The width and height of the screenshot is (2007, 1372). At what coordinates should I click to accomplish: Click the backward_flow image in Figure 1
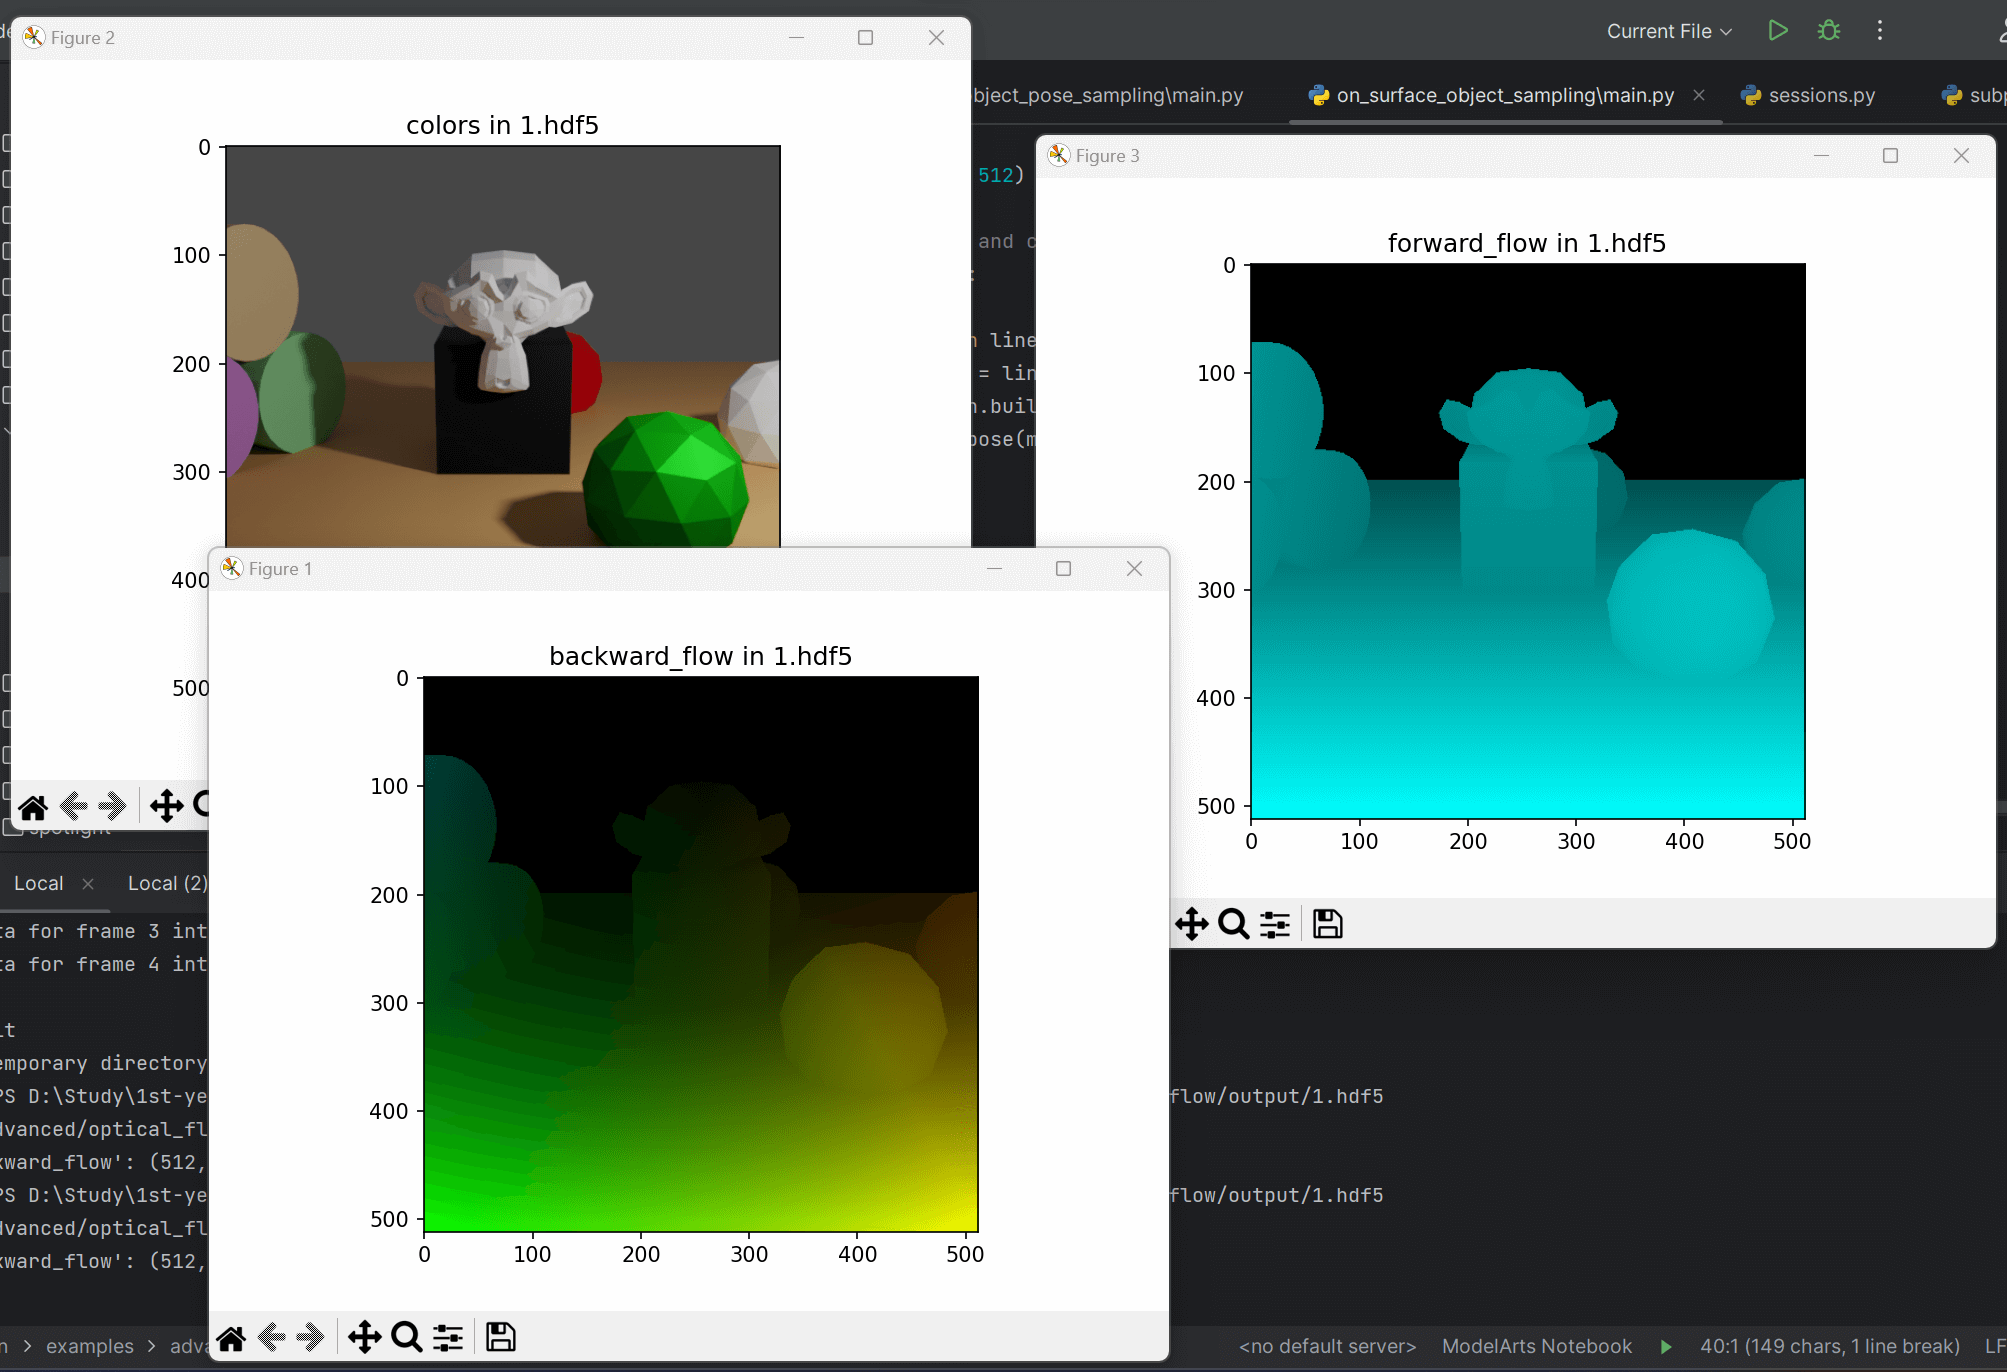(x=701, y=954)
